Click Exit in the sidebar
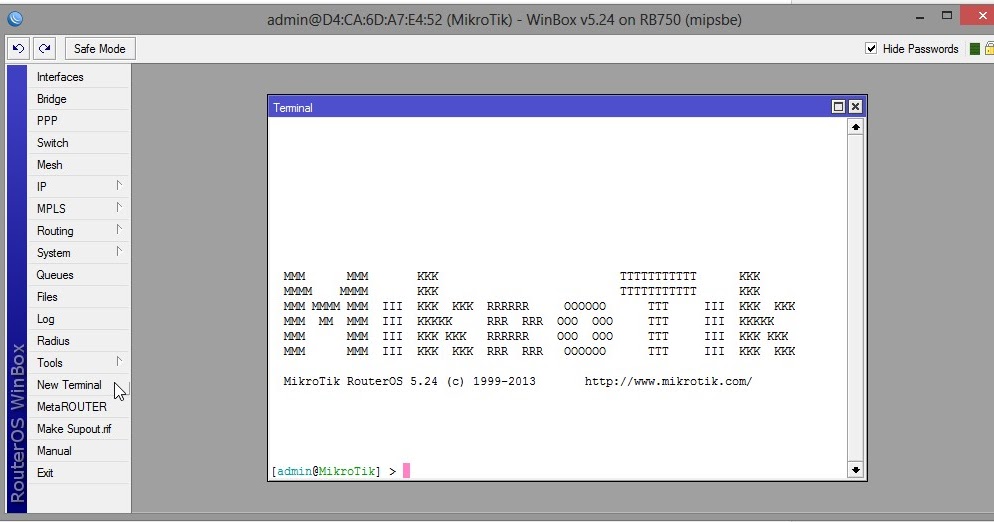 (79, 473)
